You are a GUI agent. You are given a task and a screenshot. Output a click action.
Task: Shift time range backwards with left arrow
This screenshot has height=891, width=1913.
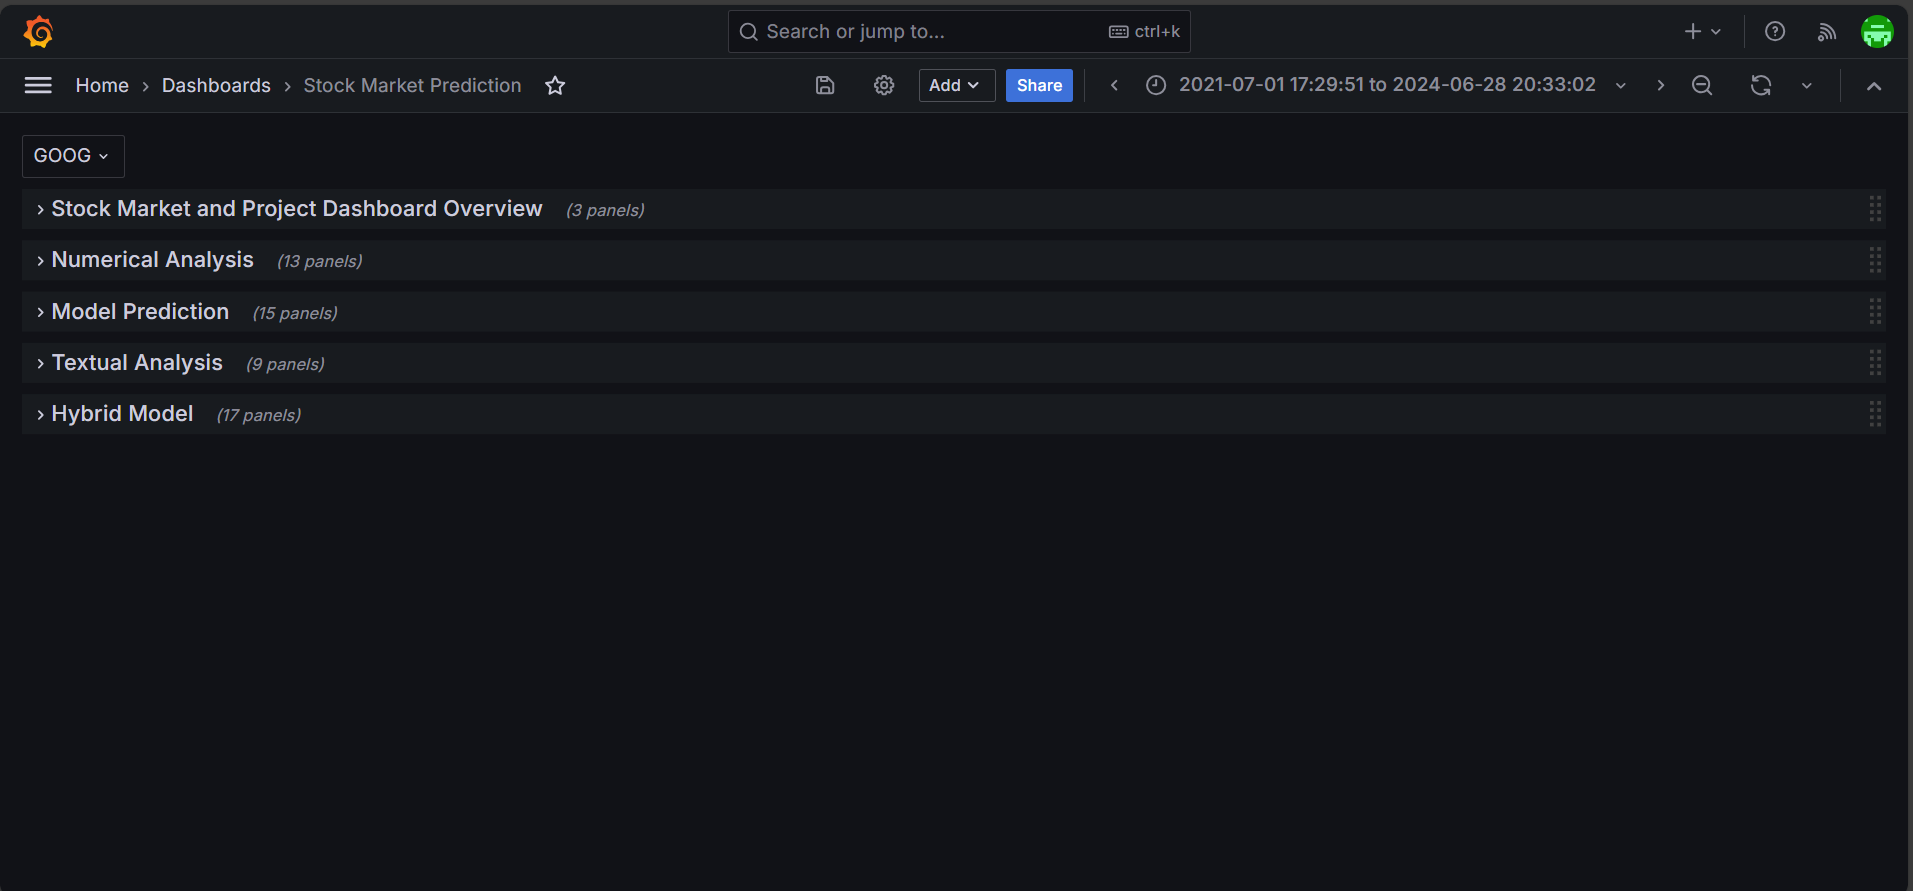(x=1114, y=86)
